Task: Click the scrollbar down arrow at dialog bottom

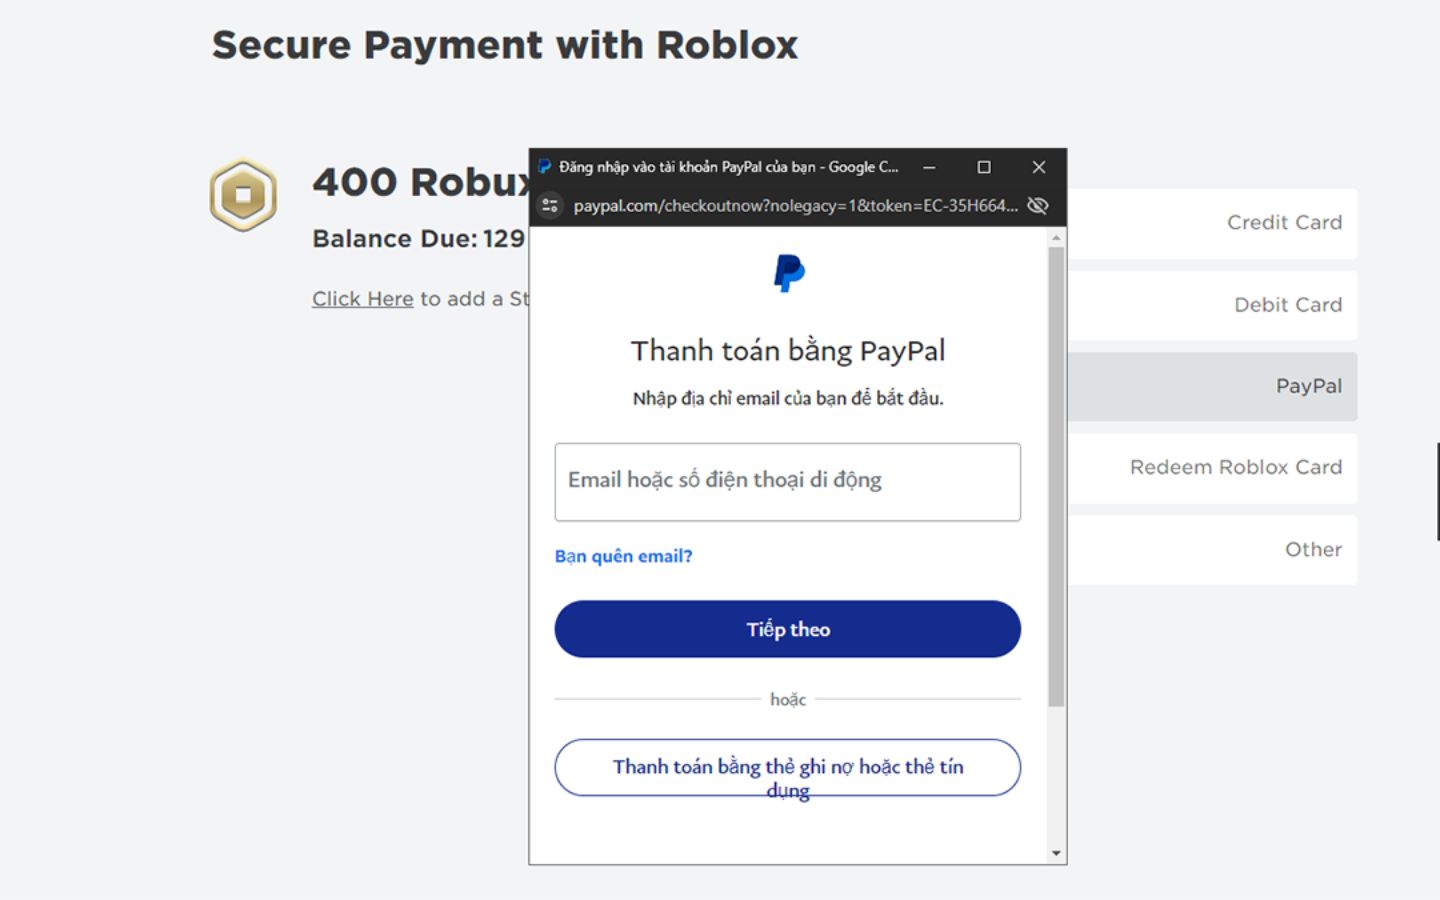Action: pyautogui.click(x=1057, y=852)
